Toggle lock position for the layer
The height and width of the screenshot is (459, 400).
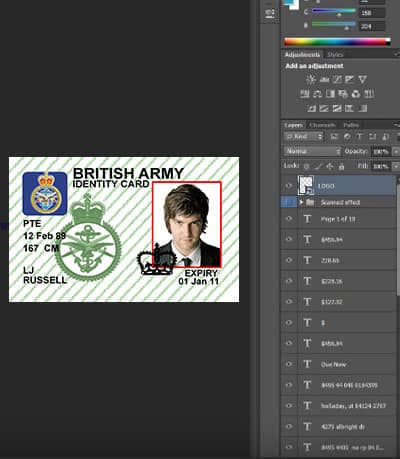(330, 166)
